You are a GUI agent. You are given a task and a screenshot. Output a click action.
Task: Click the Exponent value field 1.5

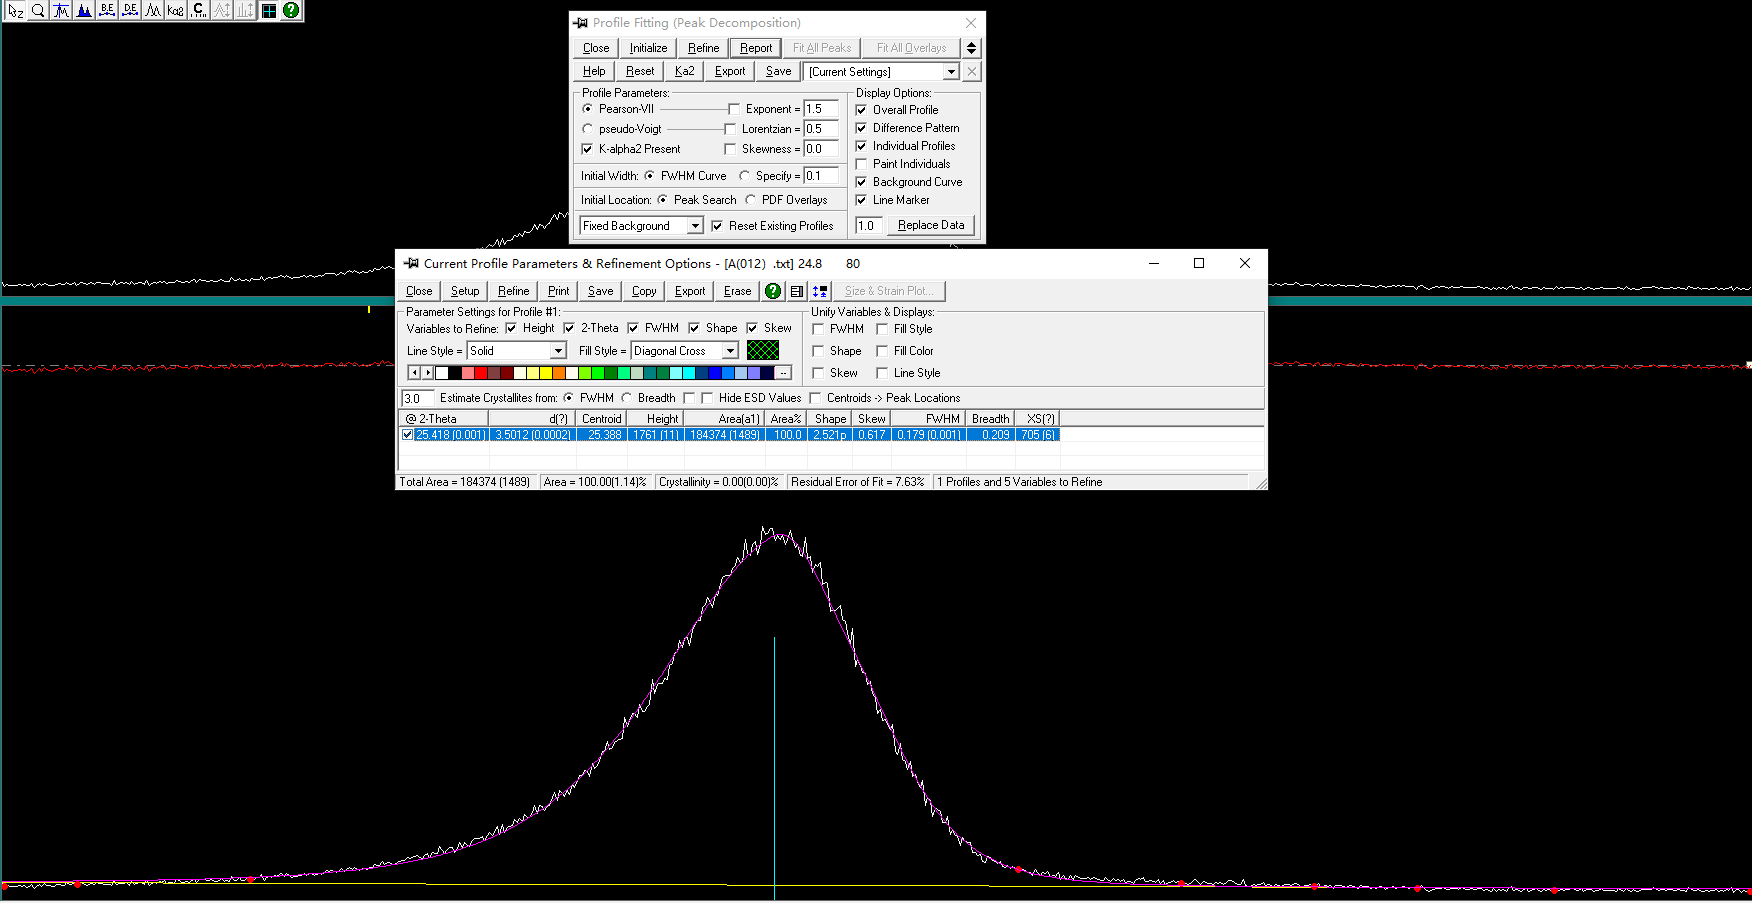821,109
